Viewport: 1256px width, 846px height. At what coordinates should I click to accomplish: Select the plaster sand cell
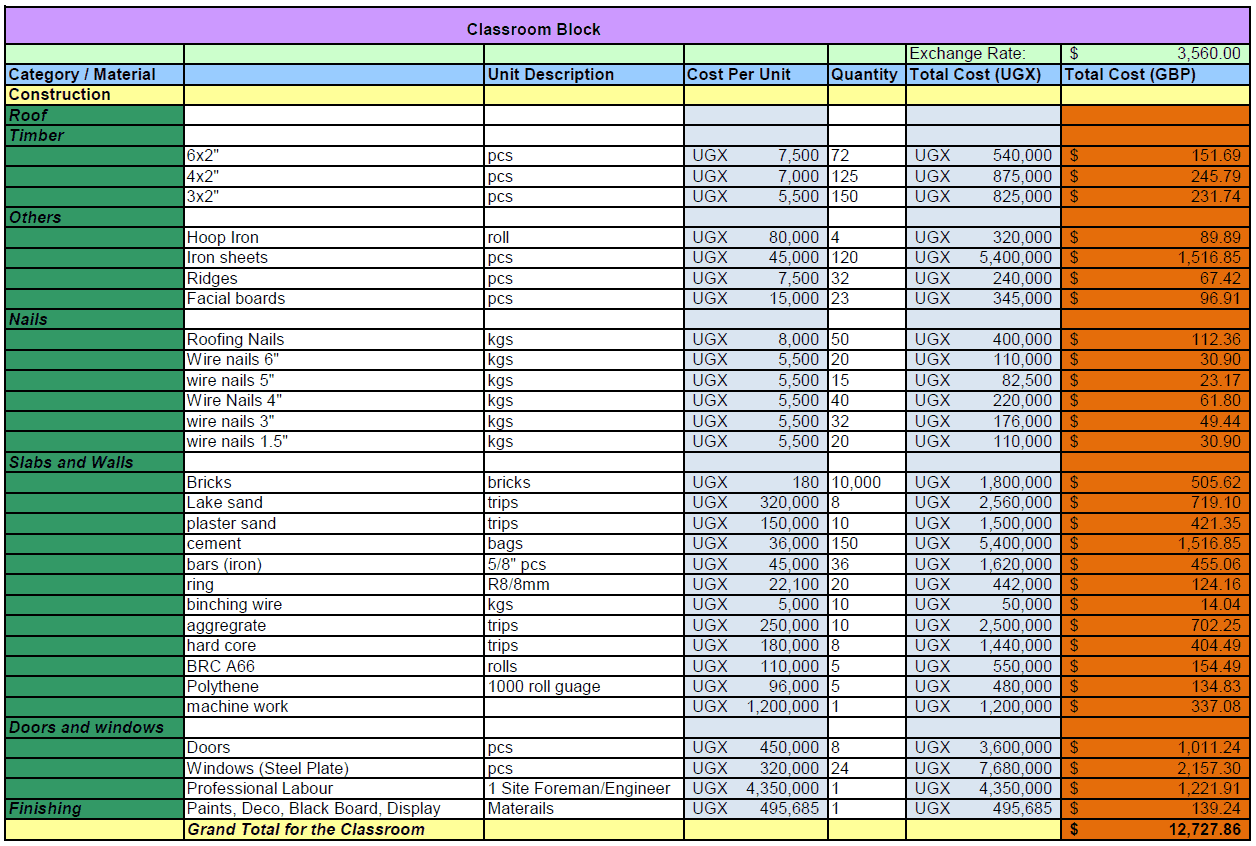click(334, 523)
